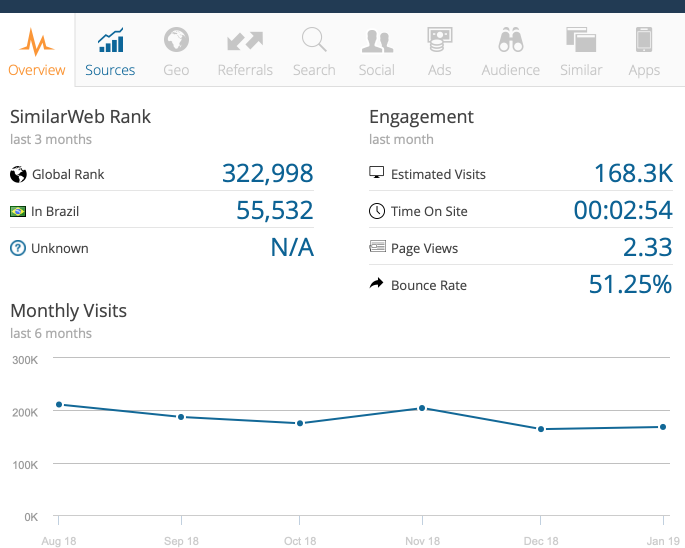The height and width of the screenshot is (548, 685).
Task: Switch to the Overview tab label
Action: coord(37,70)
